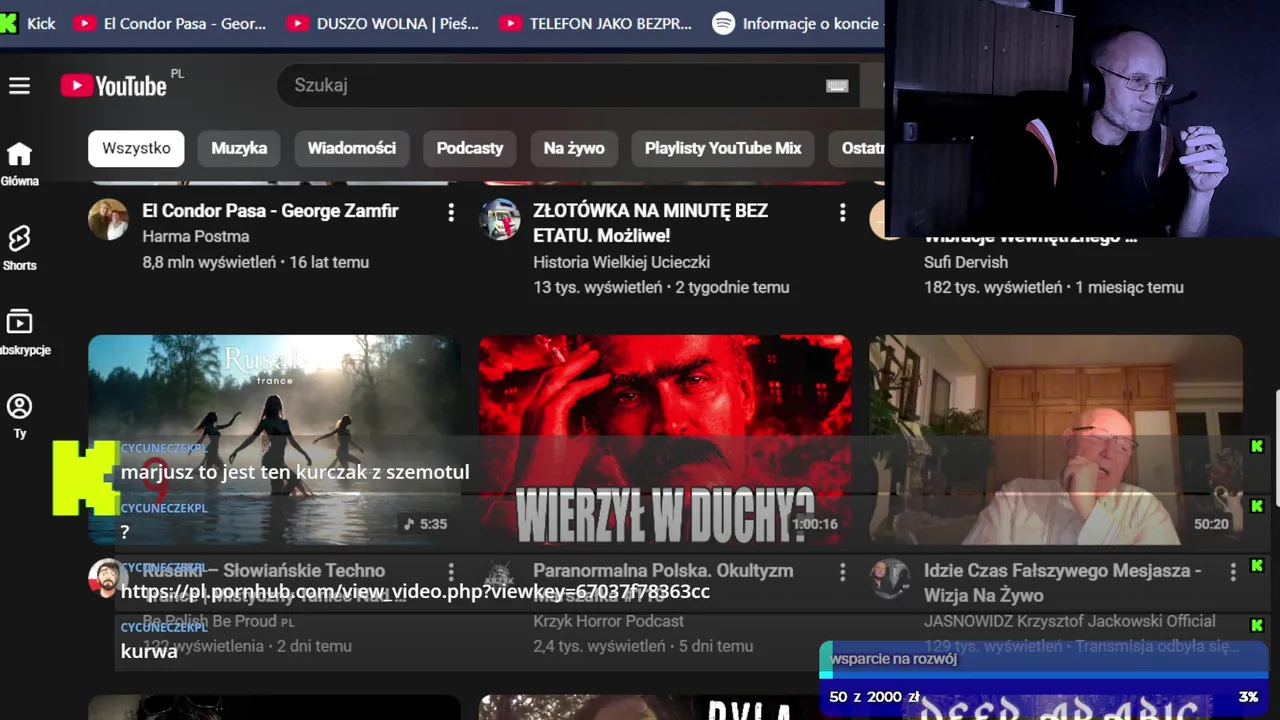The height and width of the screenshot is (720, 1280).
Task: Visit the Sufi Dervish channel
Action: (x=965, y=262)
